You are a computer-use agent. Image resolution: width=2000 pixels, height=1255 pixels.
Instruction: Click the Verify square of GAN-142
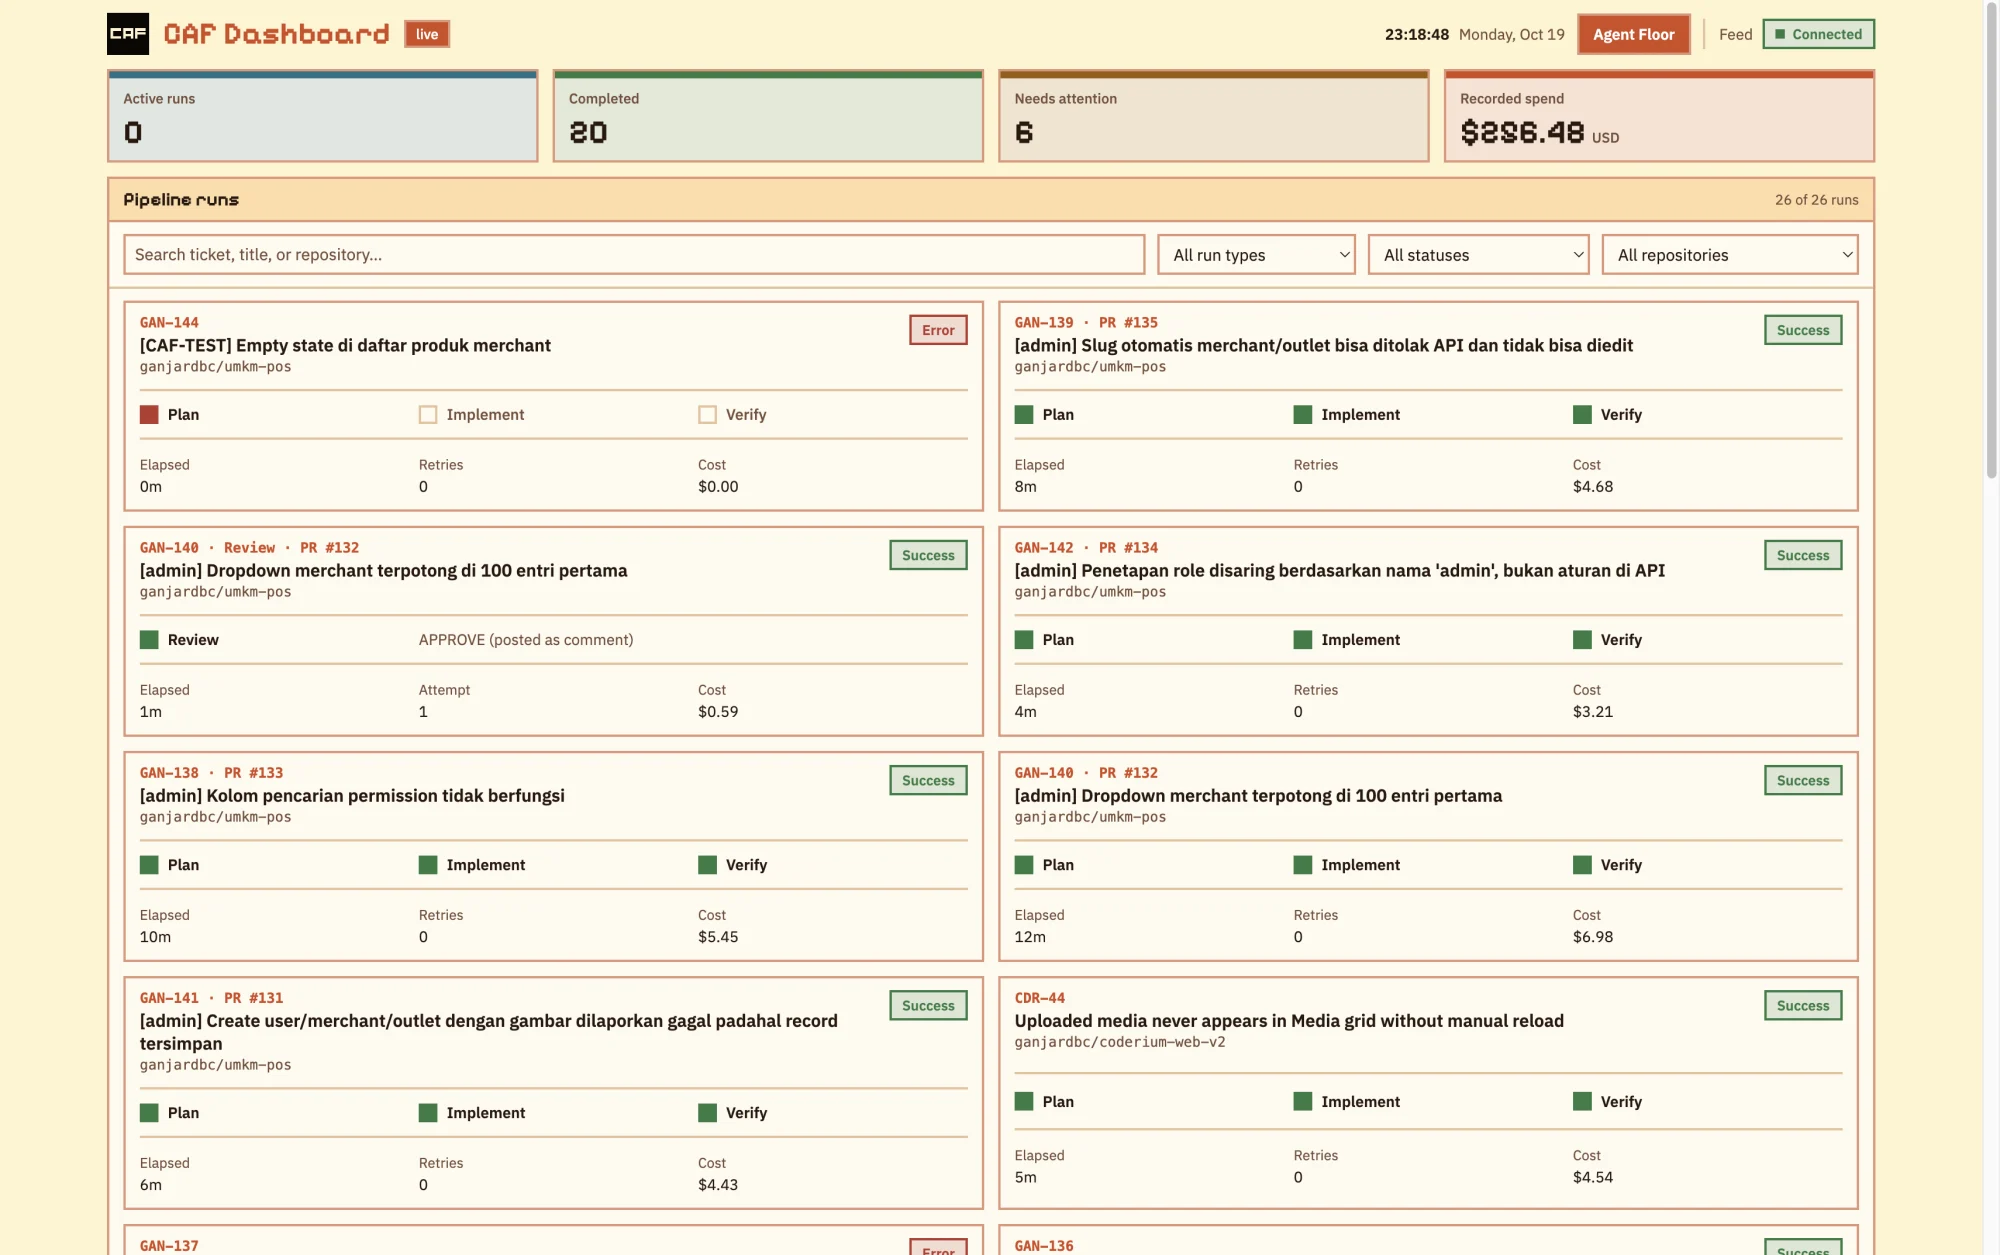1582,640
